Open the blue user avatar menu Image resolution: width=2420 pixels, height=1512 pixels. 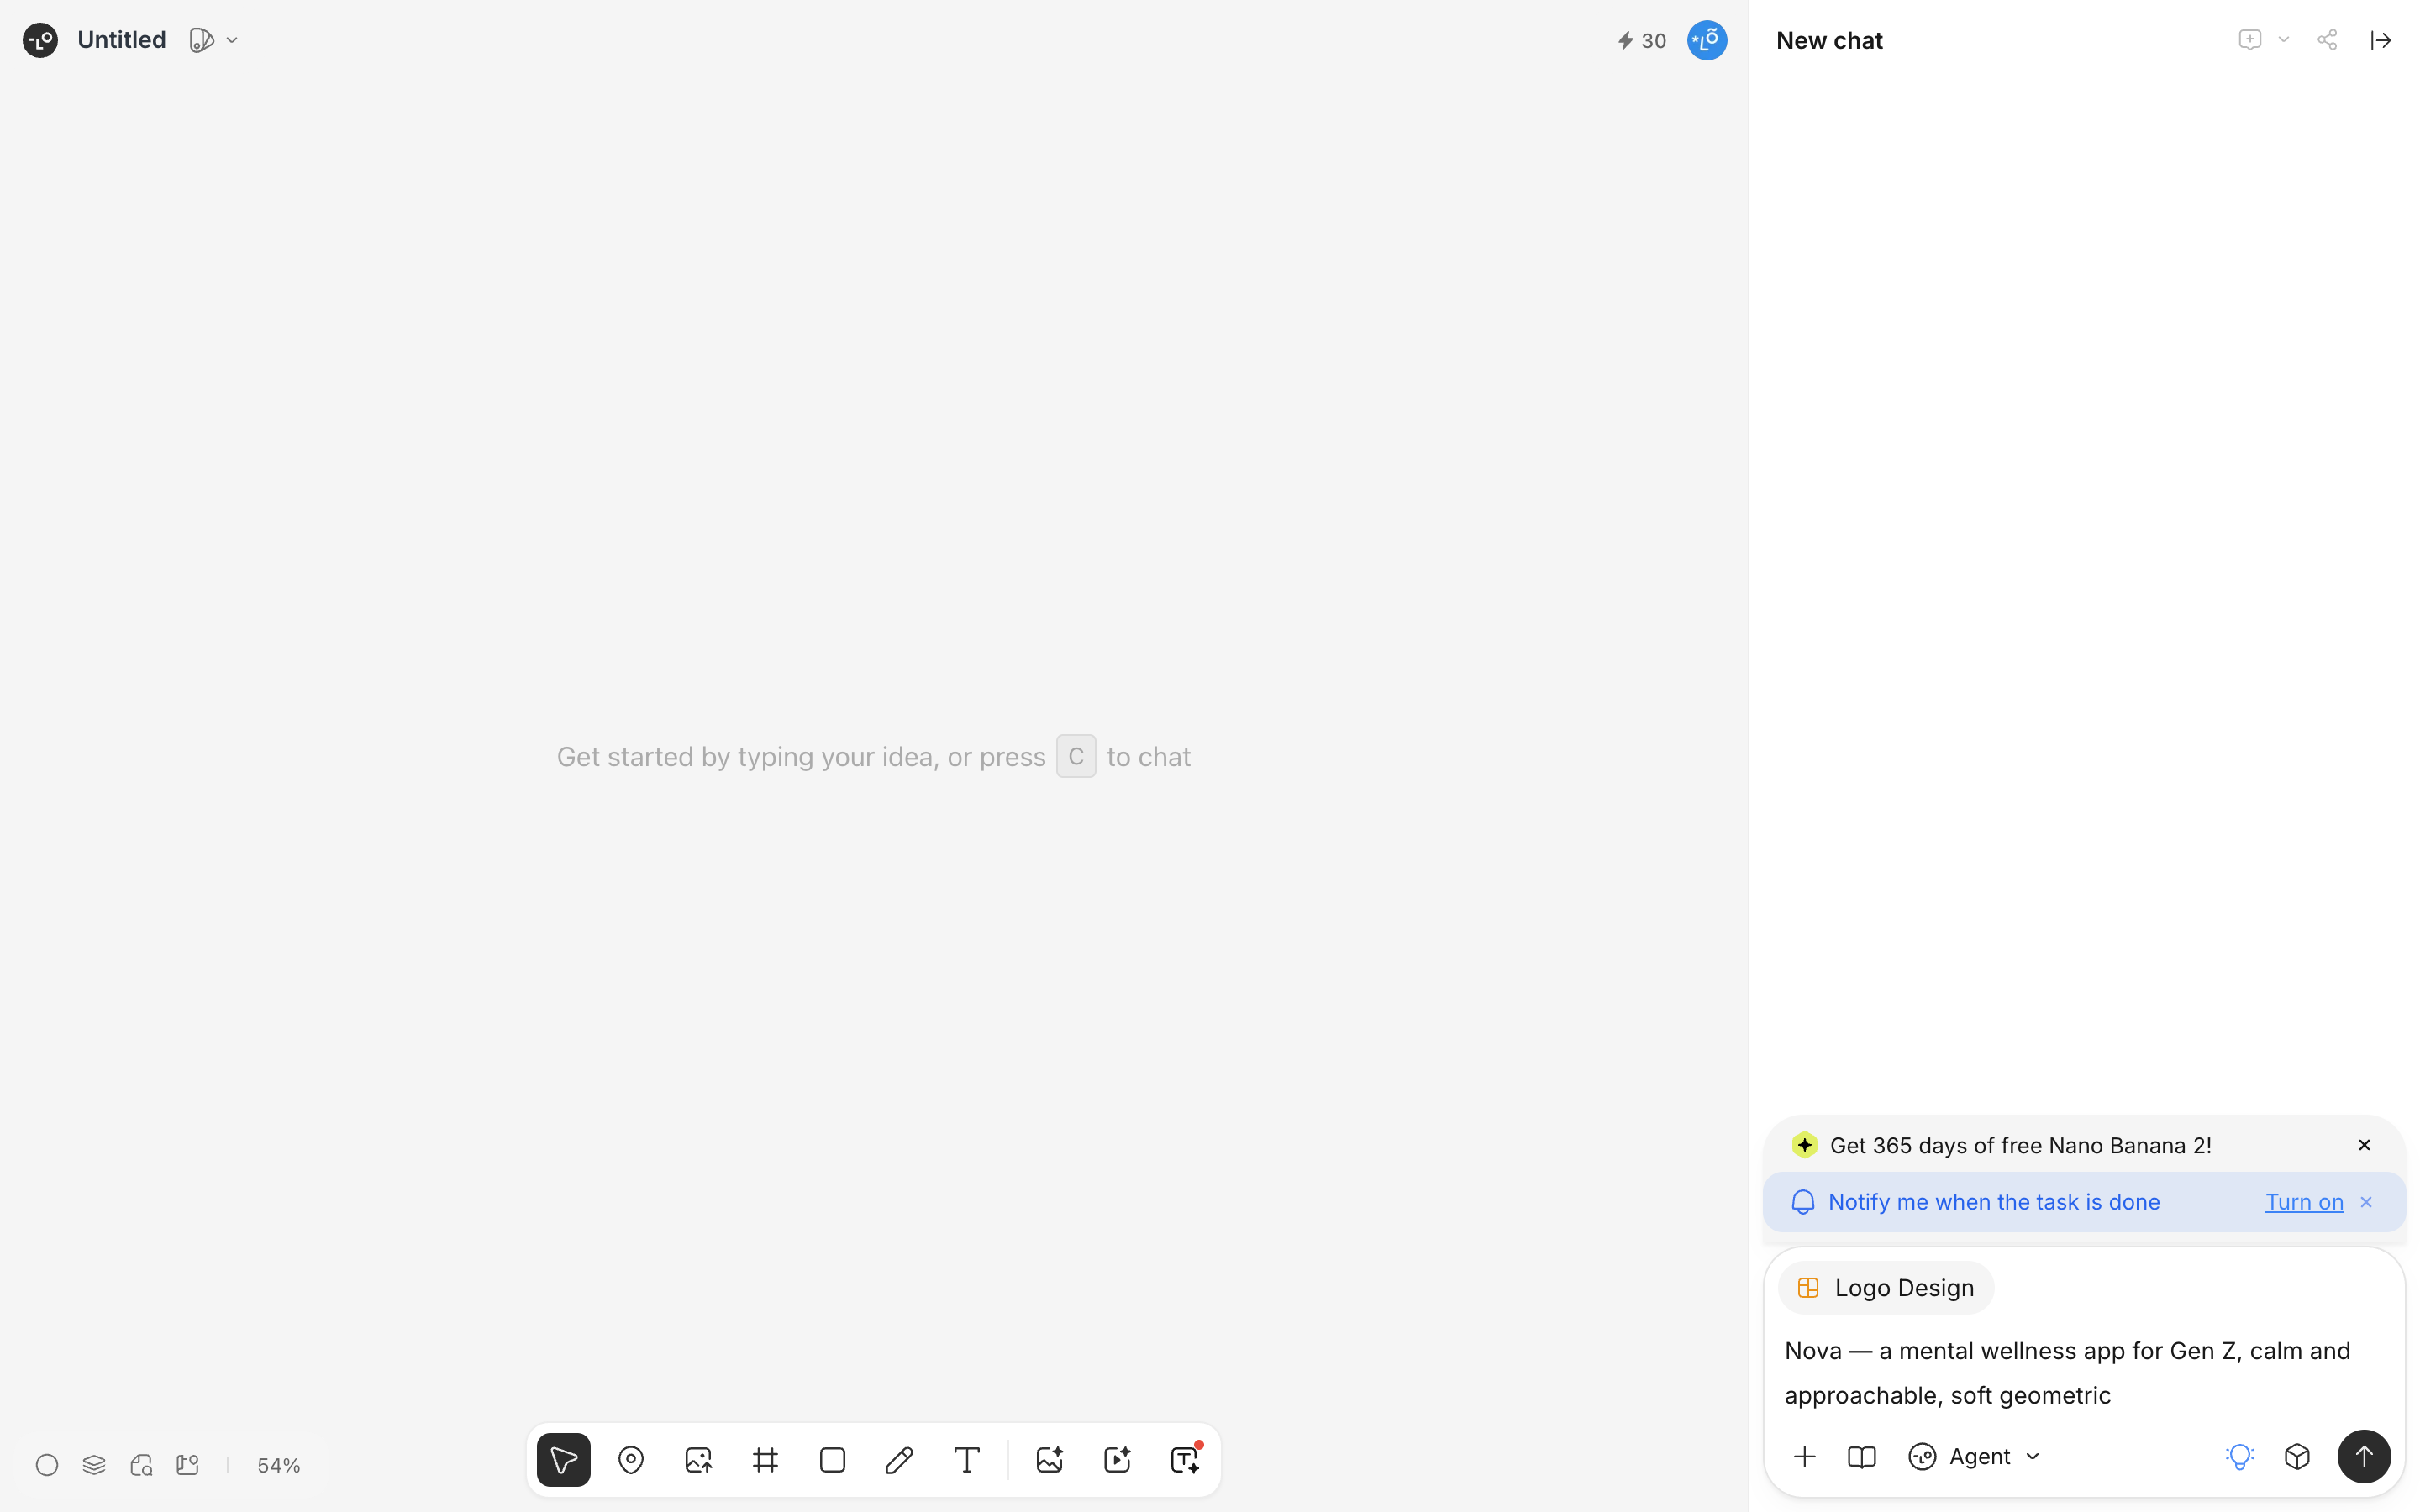click(x=1707, y=40)
